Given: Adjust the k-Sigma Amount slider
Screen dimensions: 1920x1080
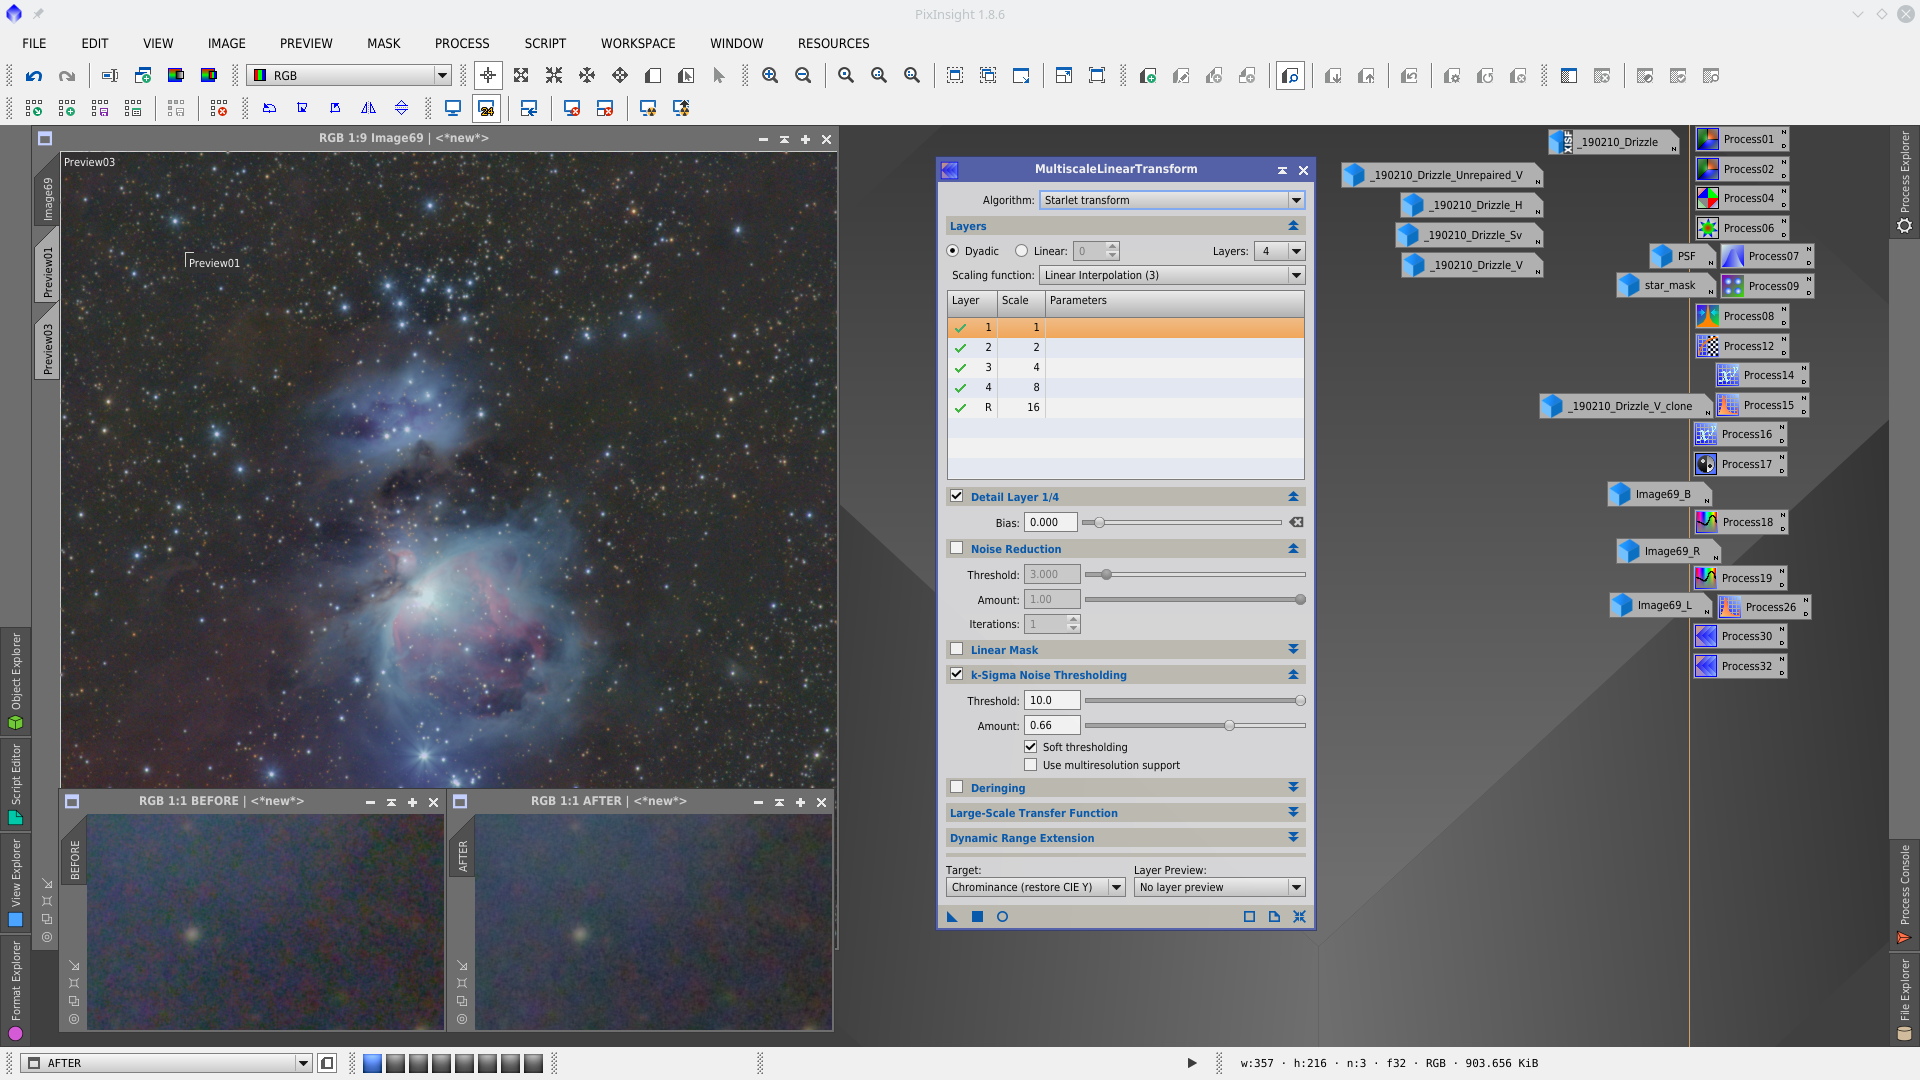Looking at the screenshot, I should coord(1229,726).
